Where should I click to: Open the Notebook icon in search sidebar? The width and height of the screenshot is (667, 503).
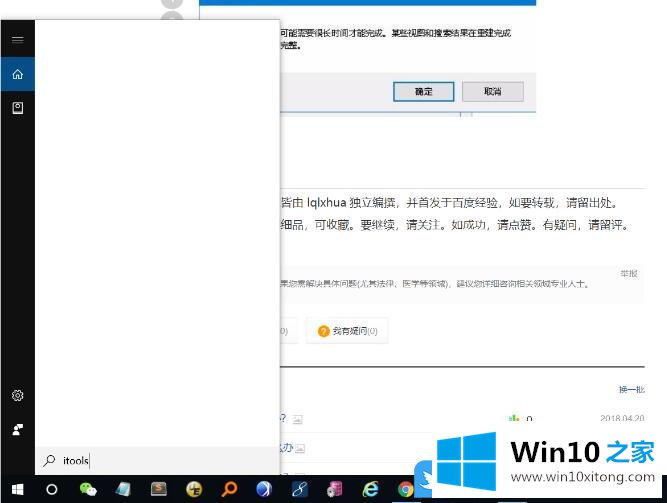tap(17, 108)
